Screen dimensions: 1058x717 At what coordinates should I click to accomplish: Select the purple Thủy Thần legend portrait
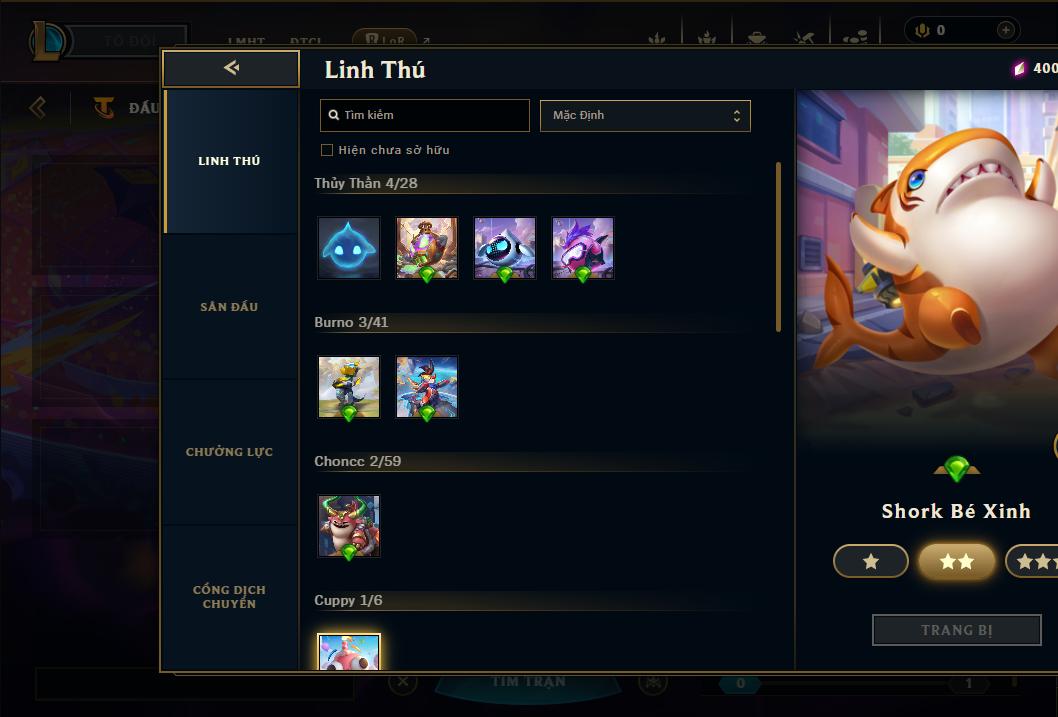pyautogui.click(x=583, y=248)
